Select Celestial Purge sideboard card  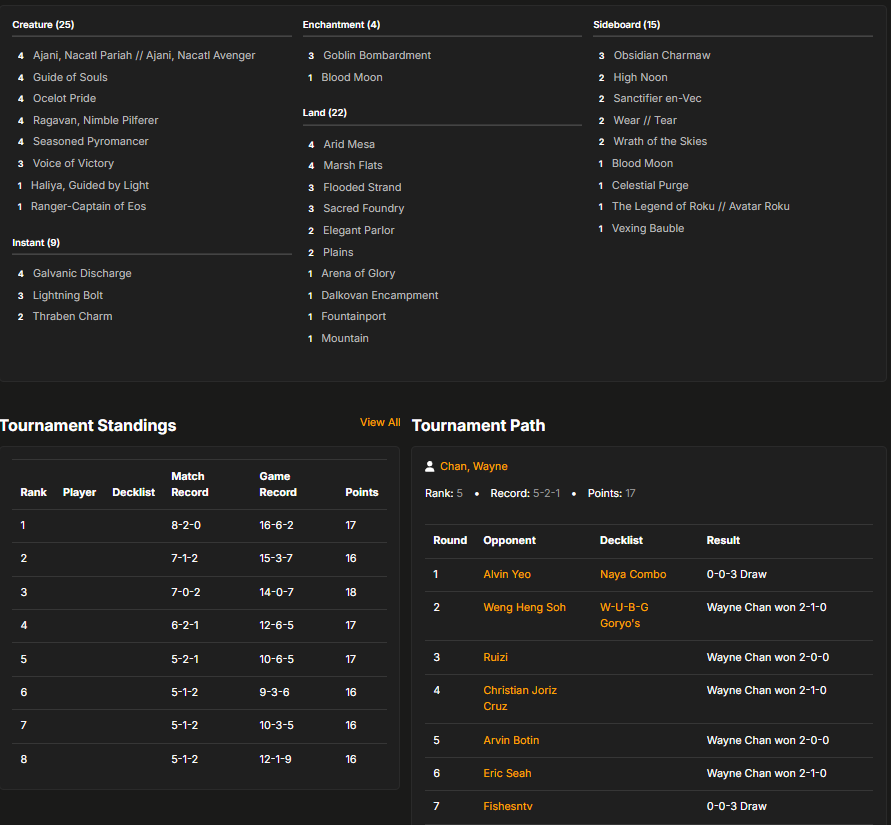point(649,185)
